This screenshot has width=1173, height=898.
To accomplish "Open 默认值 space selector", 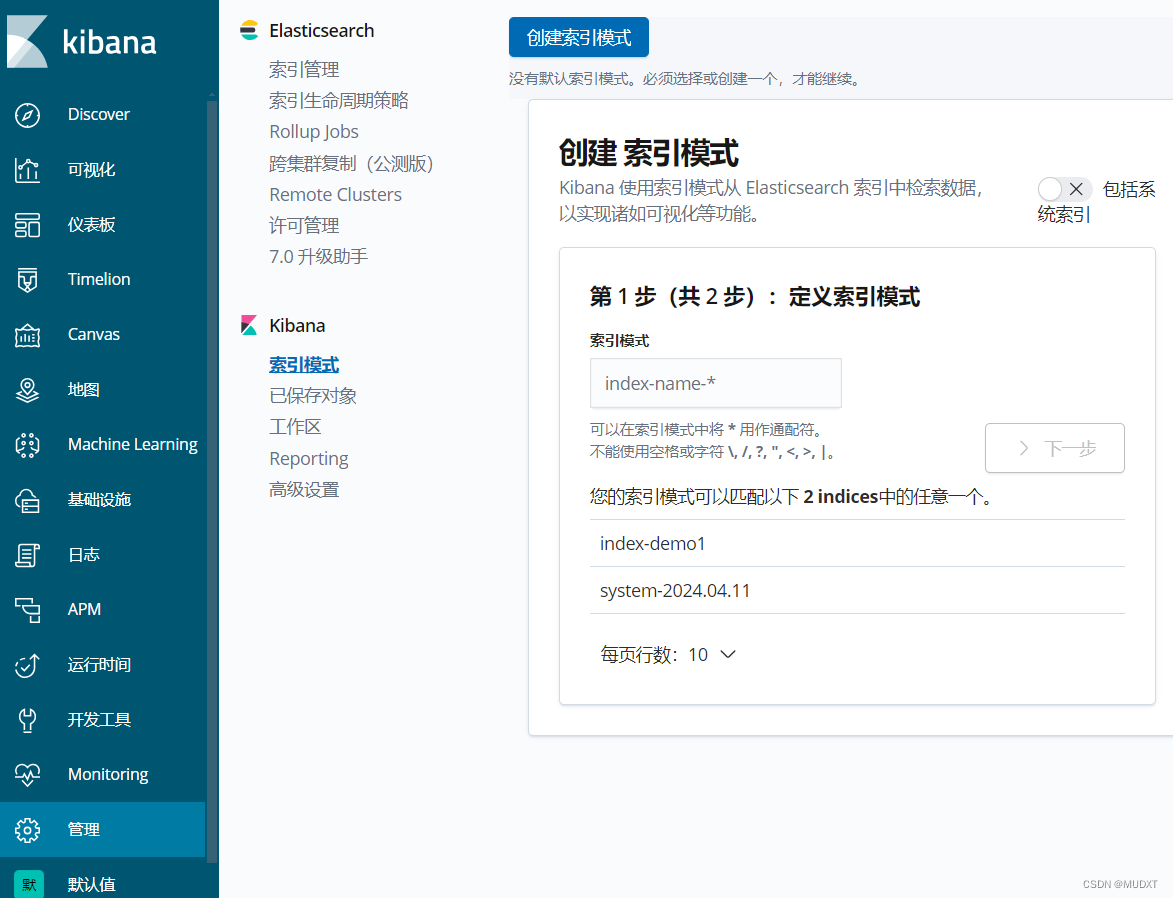I will tap(91, 885).
